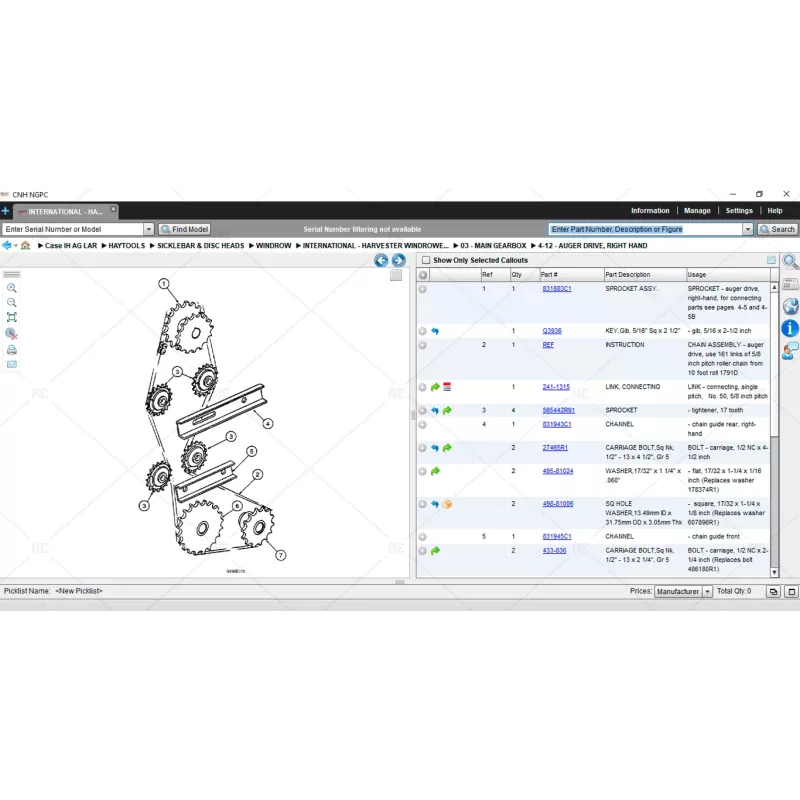Open part number link 565442R81
This screenshot has height=800, width=800.
[x=558, y=410]
